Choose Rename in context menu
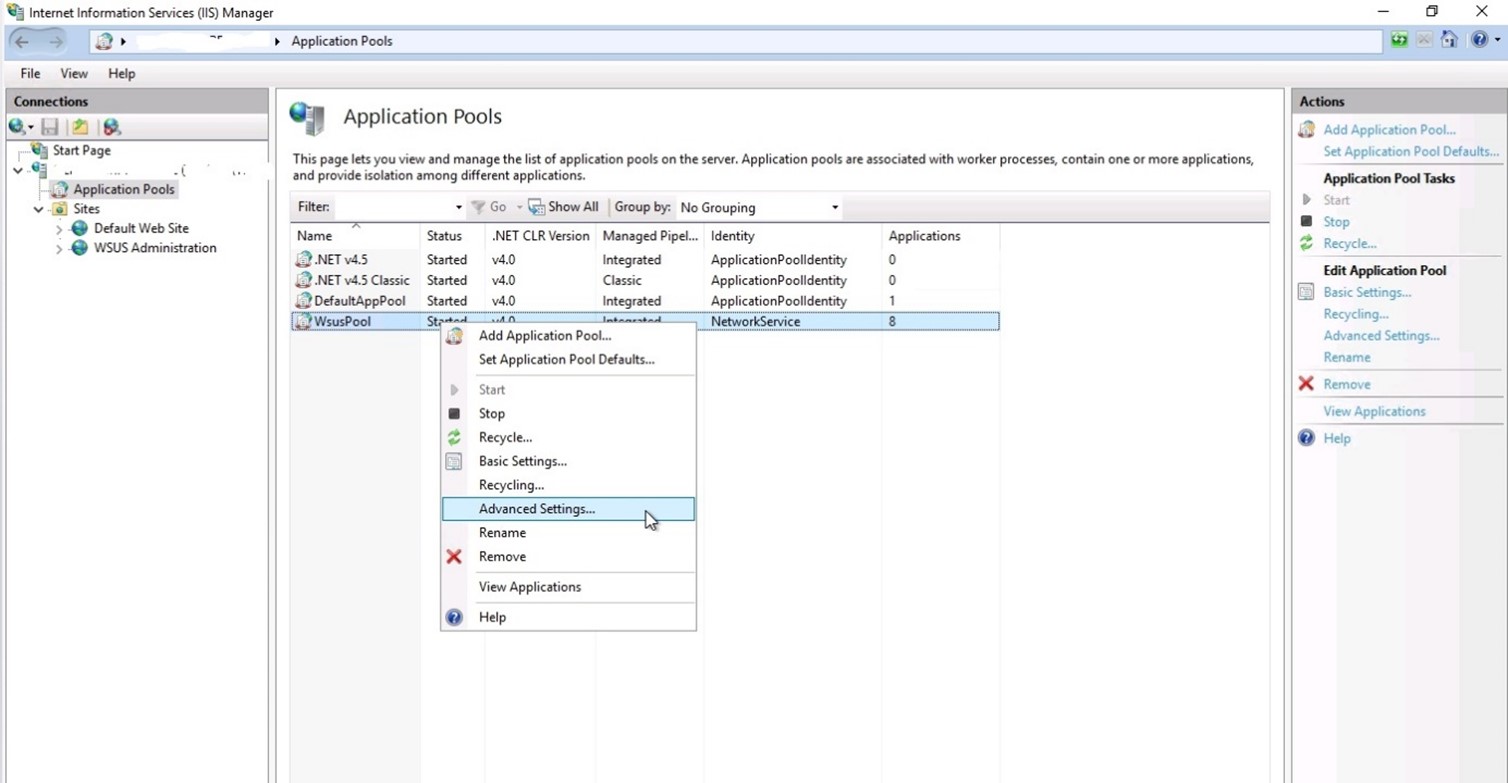This screenshot has height=783, width=1508. click(x=568, y=533)
